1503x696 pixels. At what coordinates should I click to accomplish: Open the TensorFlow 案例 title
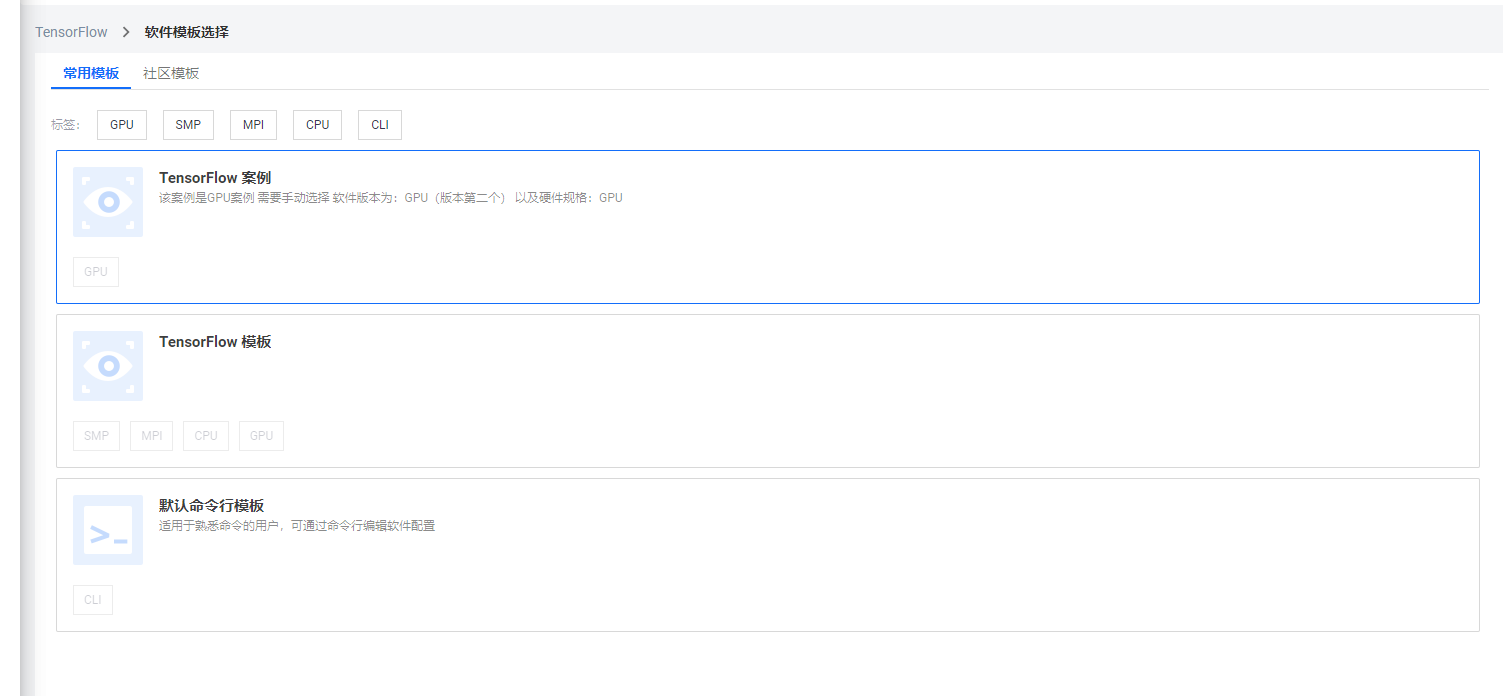(x=215, y=178)
